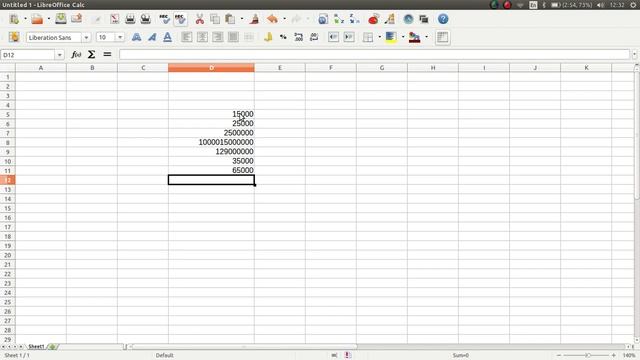This screenshot has width=640, height=360.
Task: Click the volume icon in system tray
Action: pos(600,5)
